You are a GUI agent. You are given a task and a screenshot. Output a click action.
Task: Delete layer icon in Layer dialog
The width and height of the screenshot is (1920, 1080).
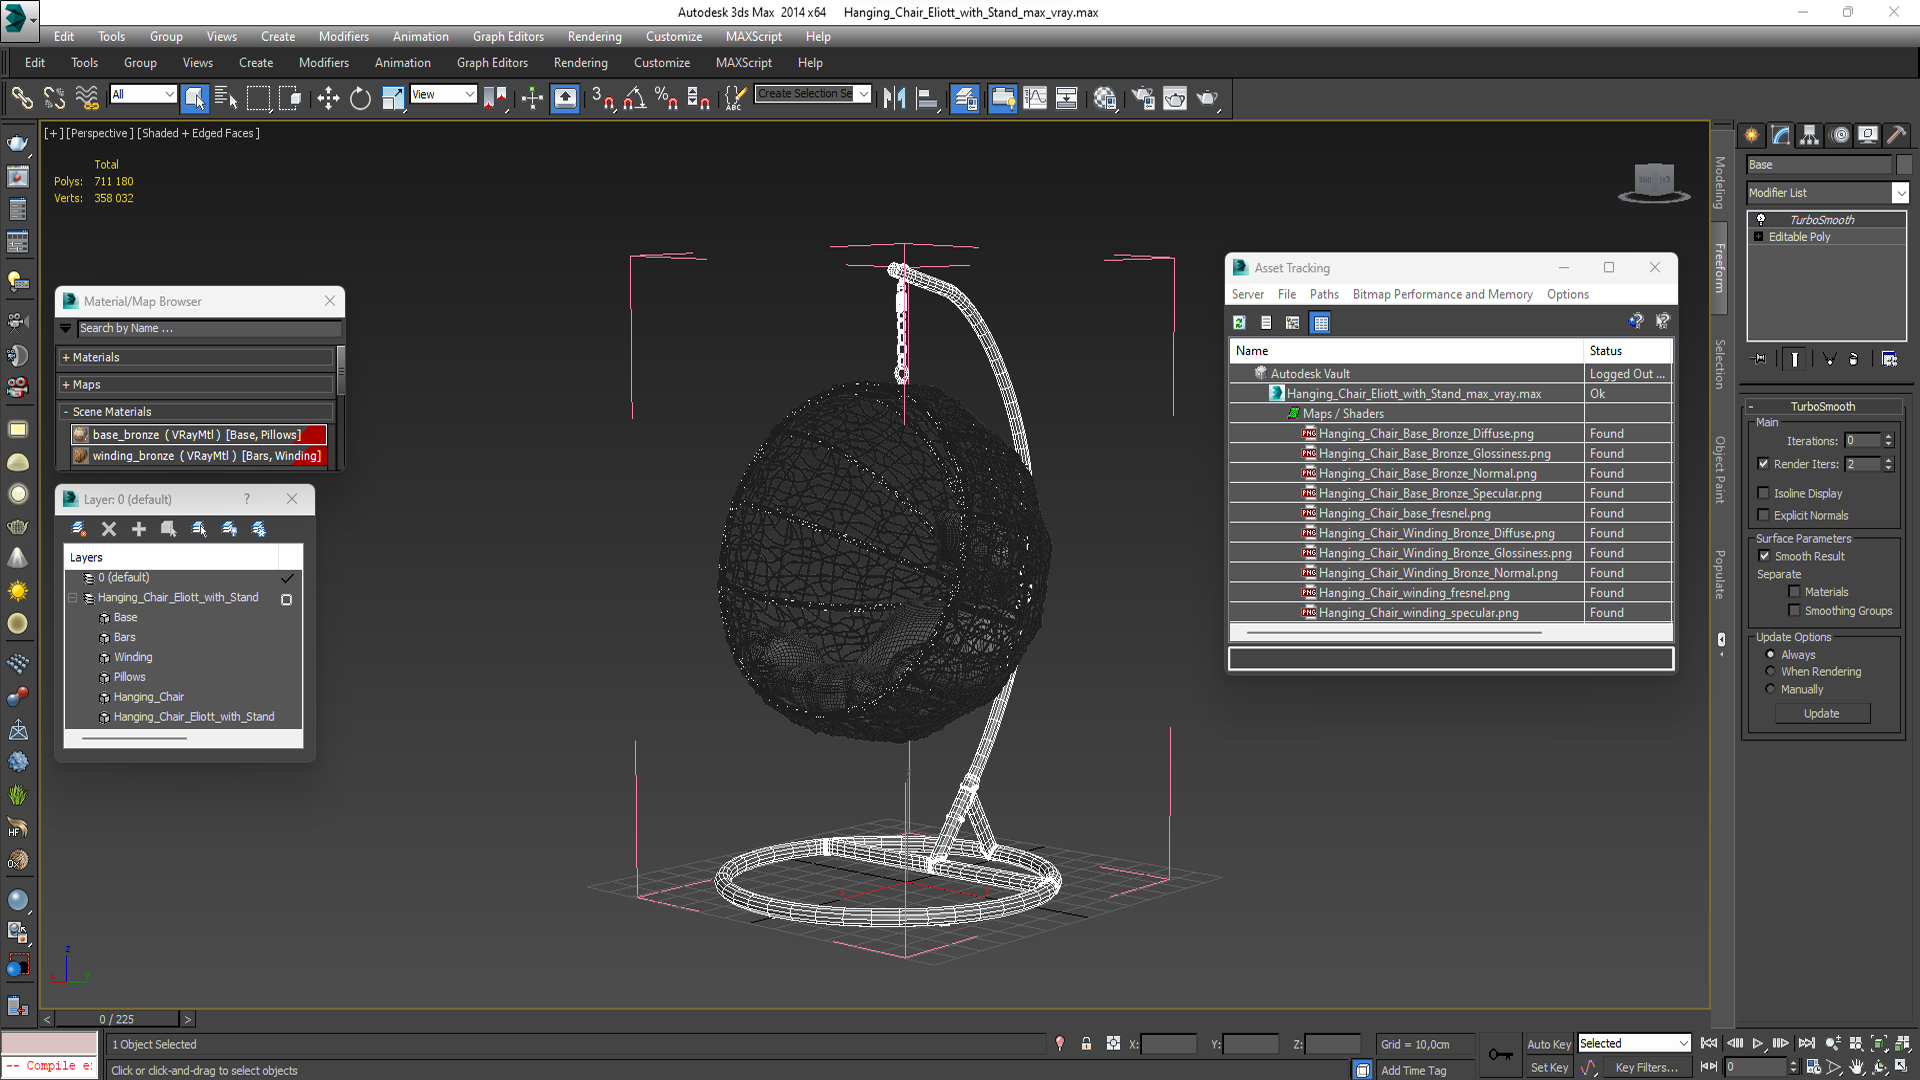[x=109, y=529]
